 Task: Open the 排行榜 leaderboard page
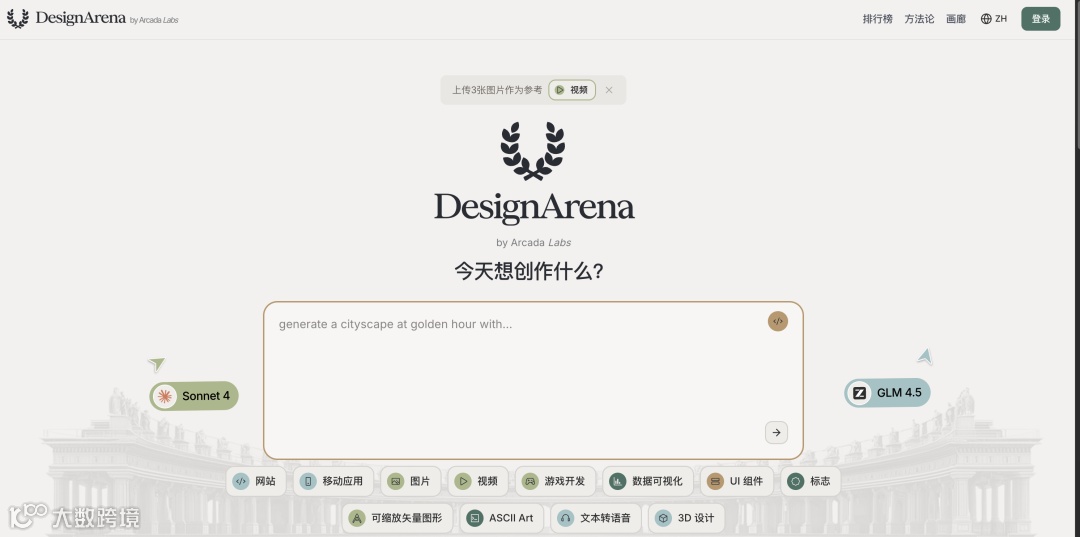[x=878, y=19]
